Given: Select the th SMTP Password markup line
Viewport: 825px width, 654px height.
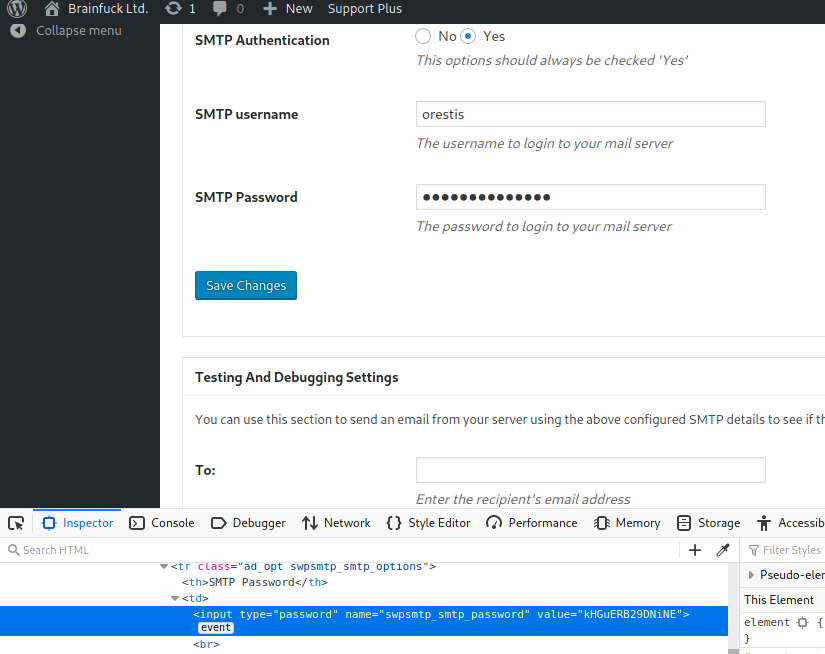Looking at the screenshot, I should [255, 582].
